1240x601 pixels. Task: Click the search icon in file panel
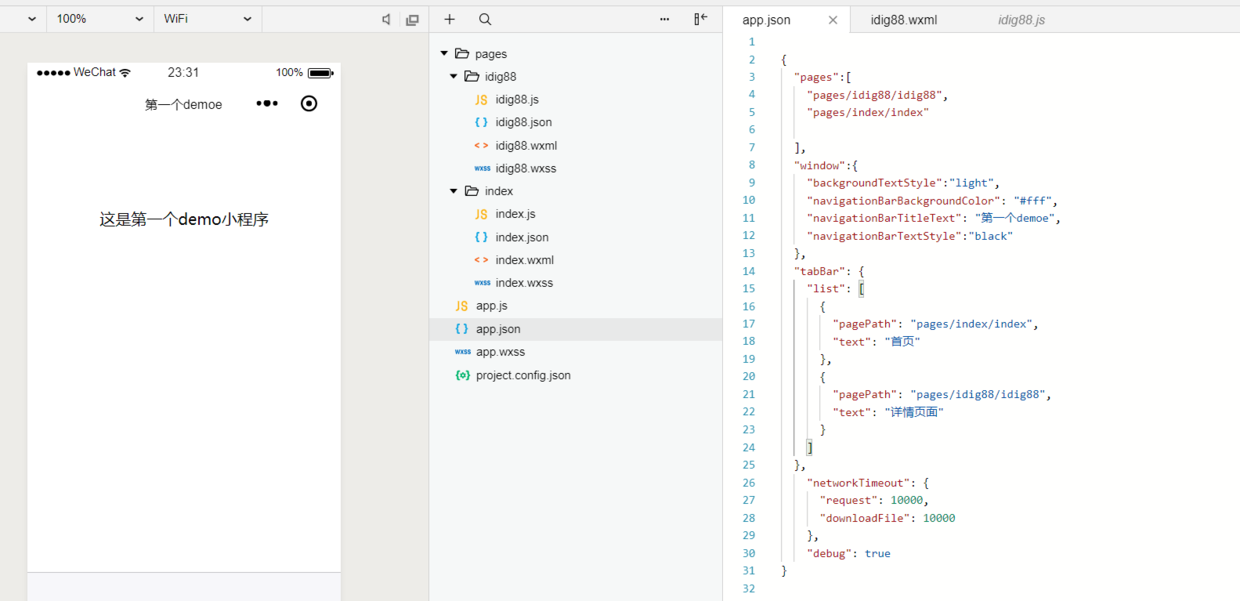pos(485,19)
